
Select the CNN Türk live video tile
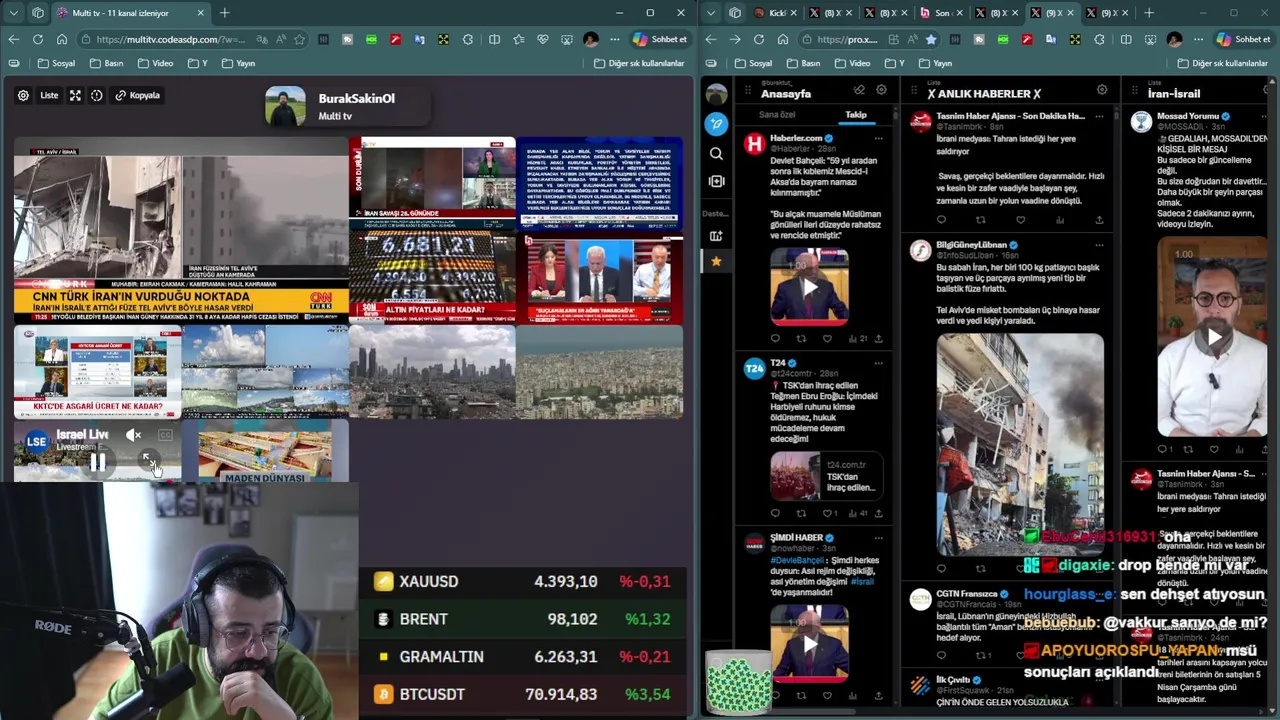(x=181, y=229)
